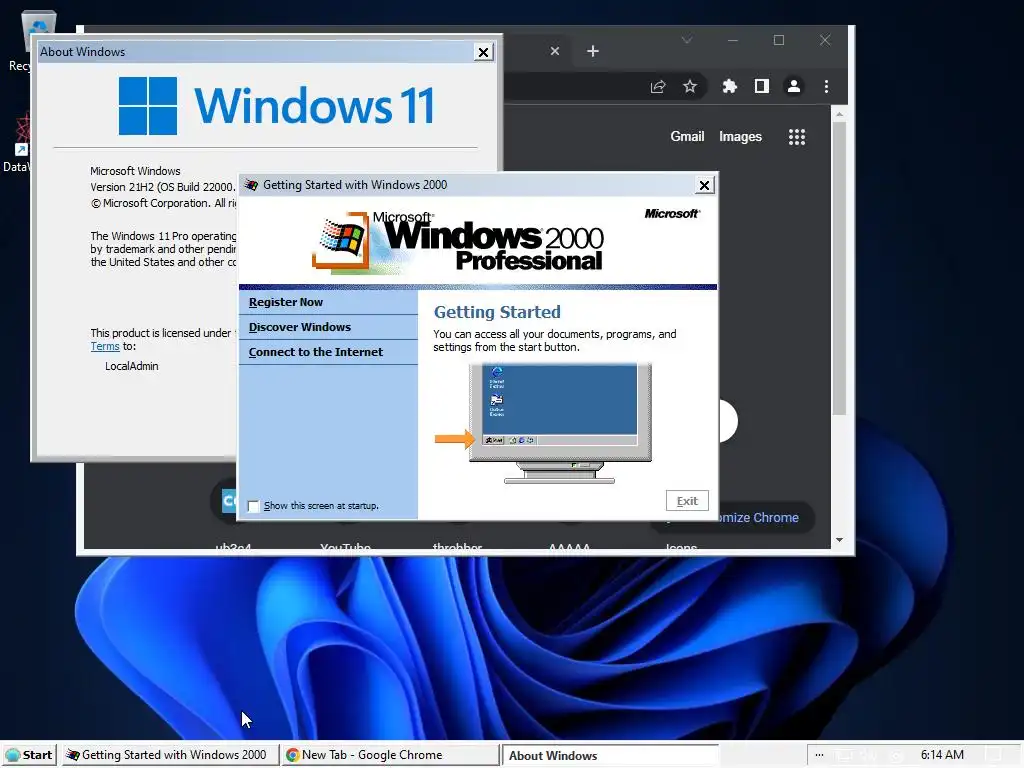This screenshot has height=768, width=1024.
Task: Bookmark this tab with the star icon
Action: coord(690,87)
